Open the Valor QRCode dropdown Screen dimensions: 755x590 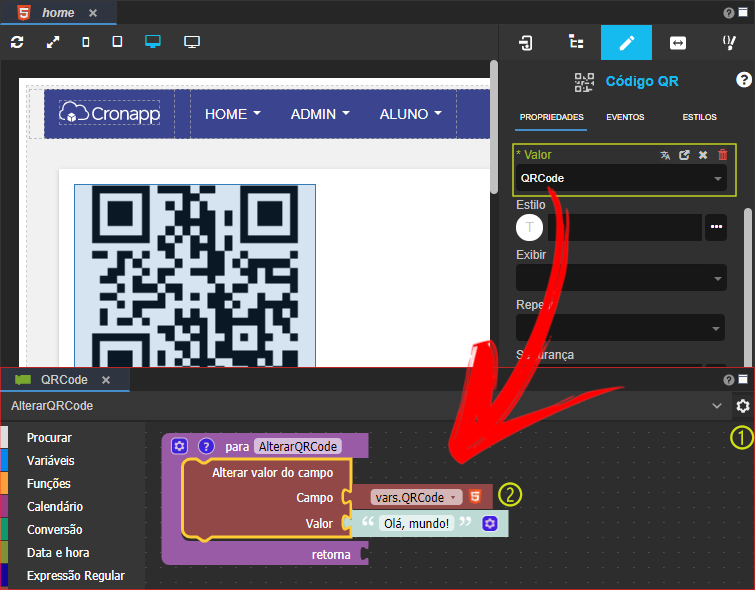click(x=621, y=178)
